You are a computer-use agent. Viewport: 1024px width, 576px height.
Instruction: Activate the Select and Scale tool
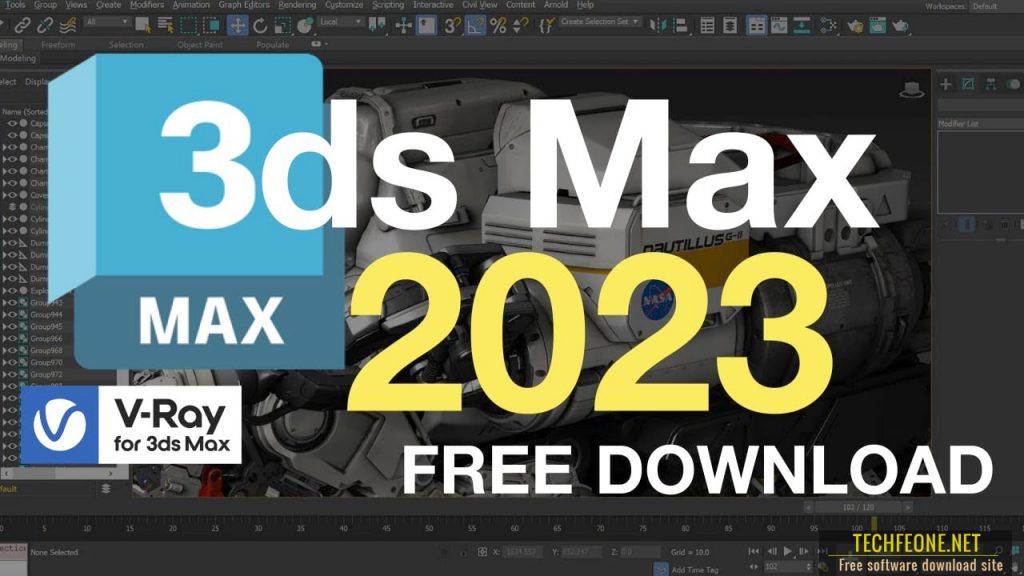tap(282, 25)
